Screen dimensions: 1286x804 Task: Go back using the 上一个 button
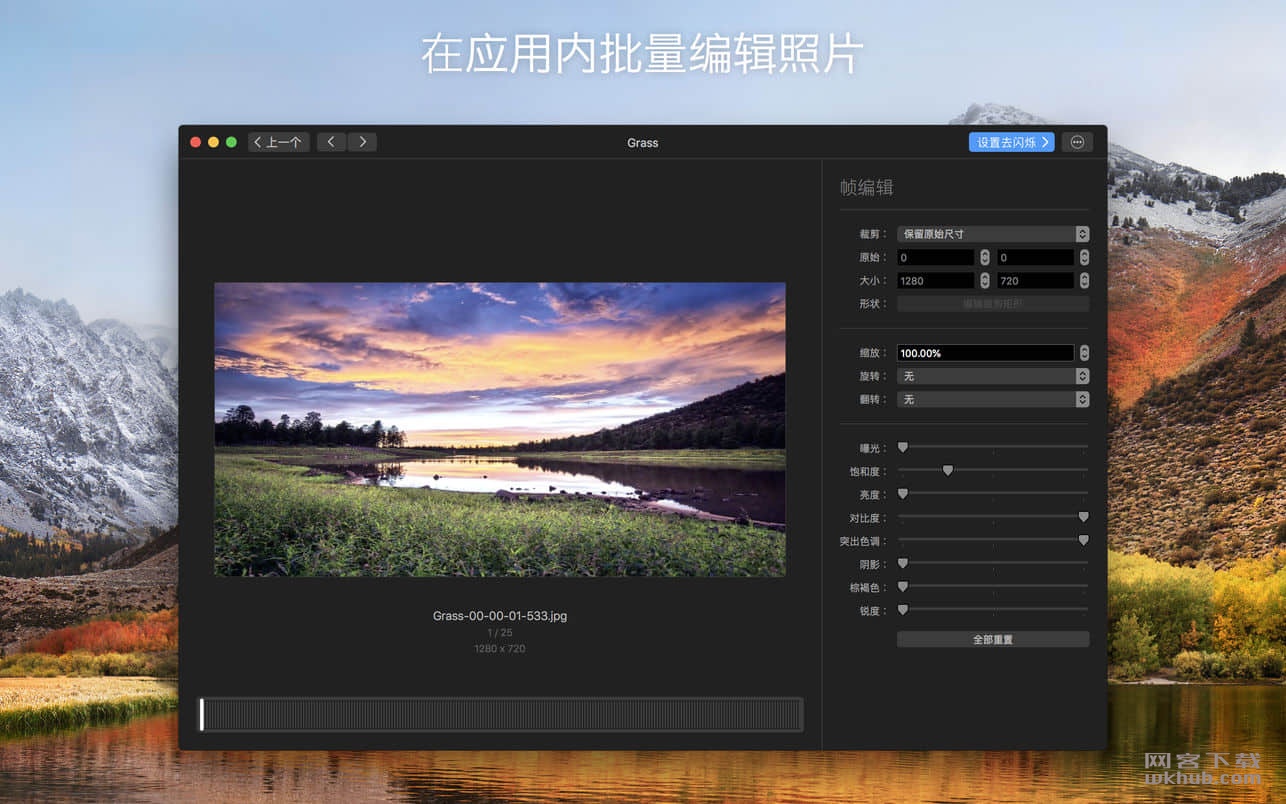click(x=278, y=142)
